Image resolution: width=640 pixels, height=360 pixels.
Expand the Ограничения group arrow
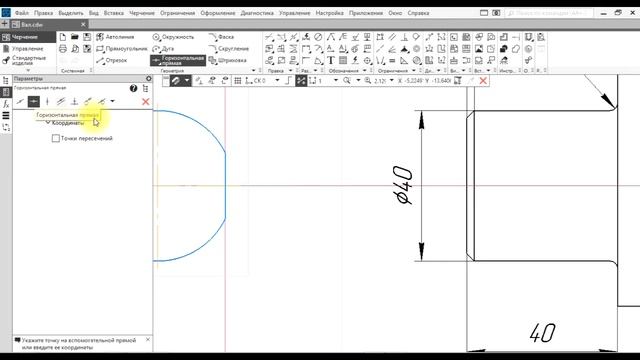click(414, 71)
